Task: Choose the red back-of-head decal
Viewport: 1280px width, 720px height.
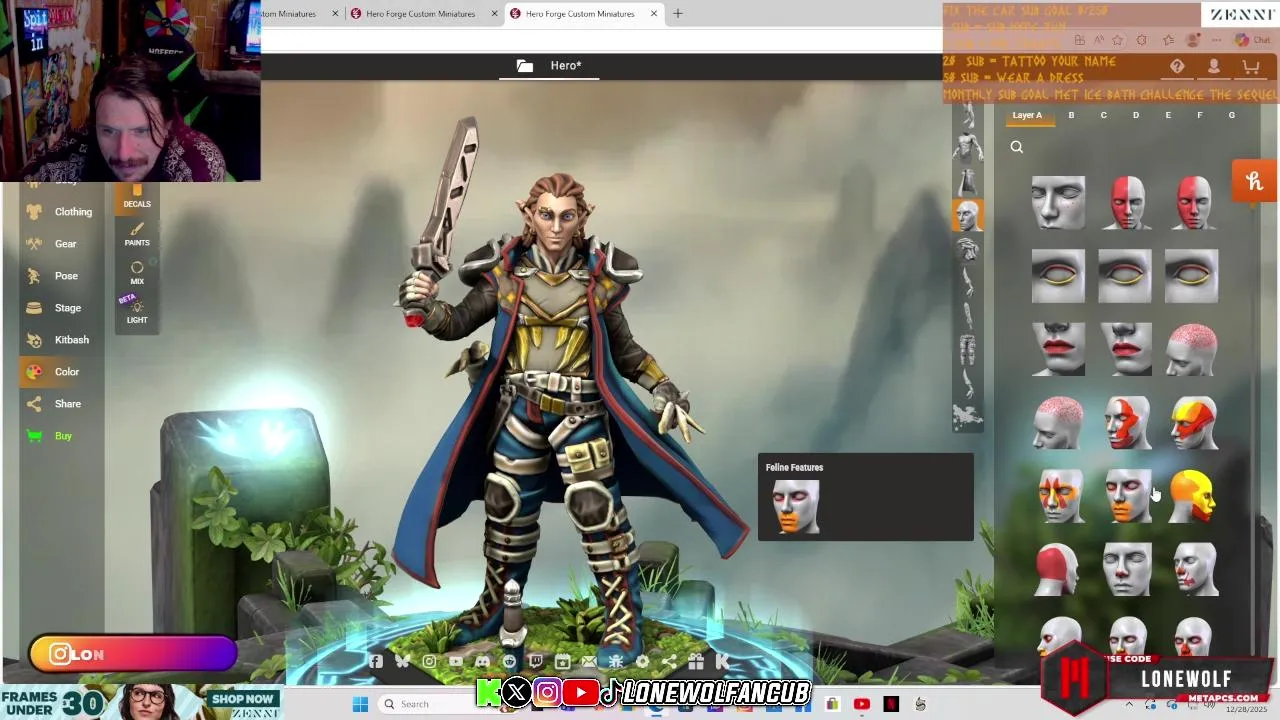Action: point(1058,569)
